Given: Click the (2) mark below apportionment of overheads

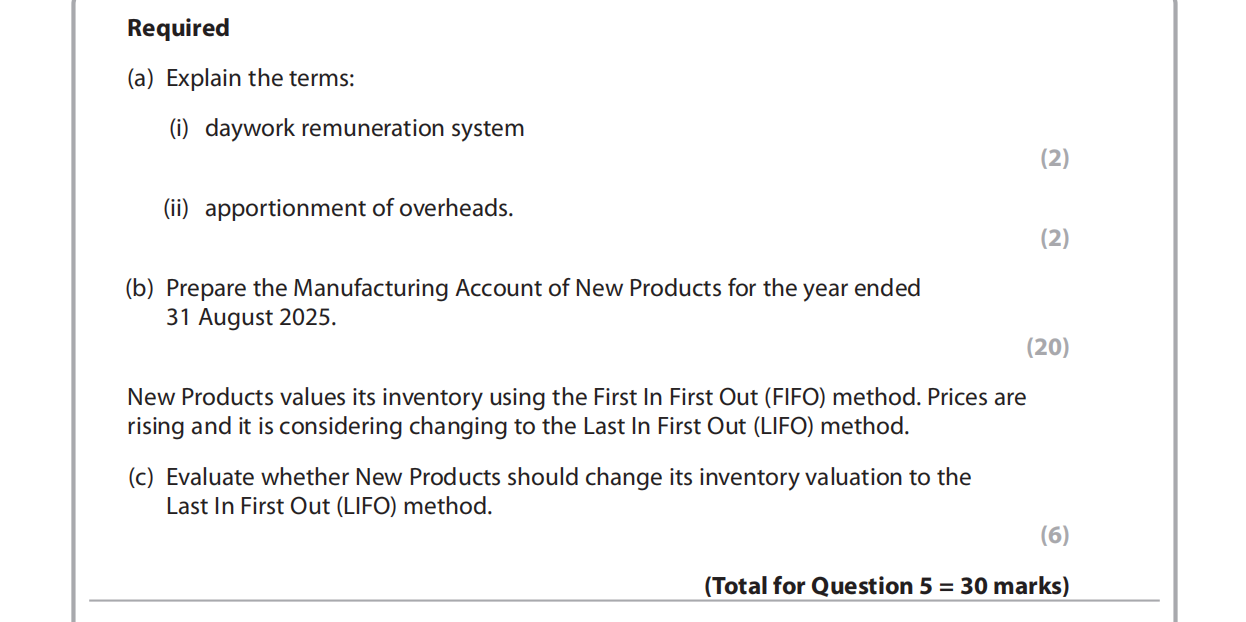Looking at the screenshot, I should (1054, 238).
